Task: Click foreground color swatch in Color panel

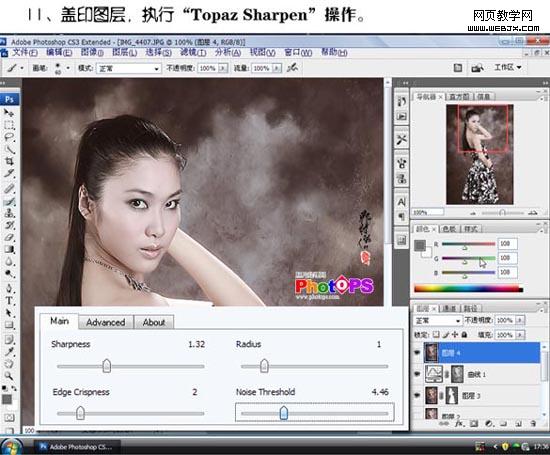Action: pos(420,246)
